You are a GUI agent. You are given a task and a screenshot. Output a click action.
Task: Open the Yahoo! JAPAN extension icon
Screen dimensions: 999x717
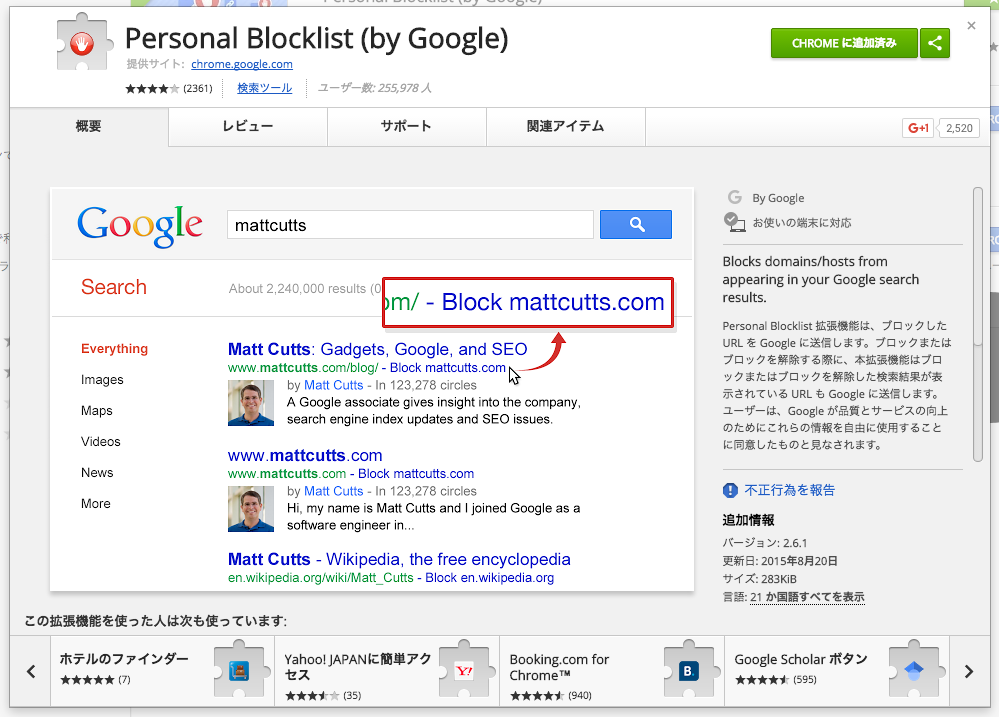pos(464,669)
